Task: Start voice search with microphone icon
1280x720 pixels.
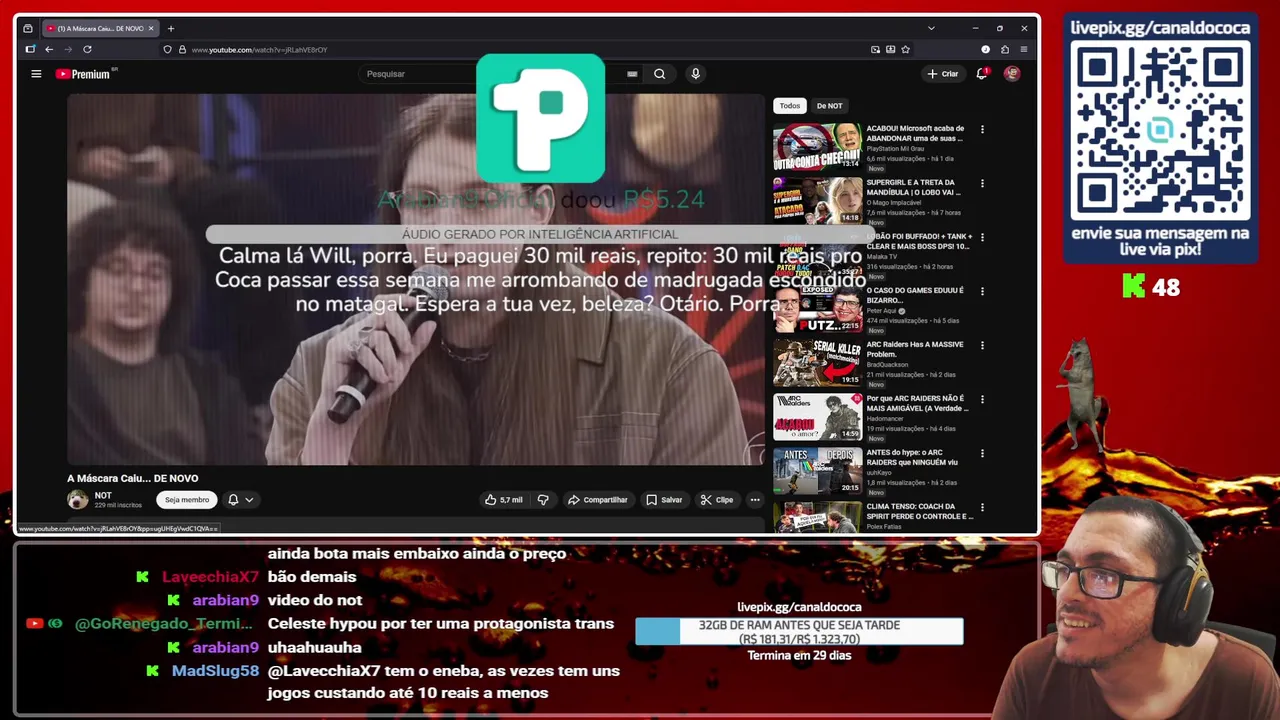Action: [x=695, y=74]
